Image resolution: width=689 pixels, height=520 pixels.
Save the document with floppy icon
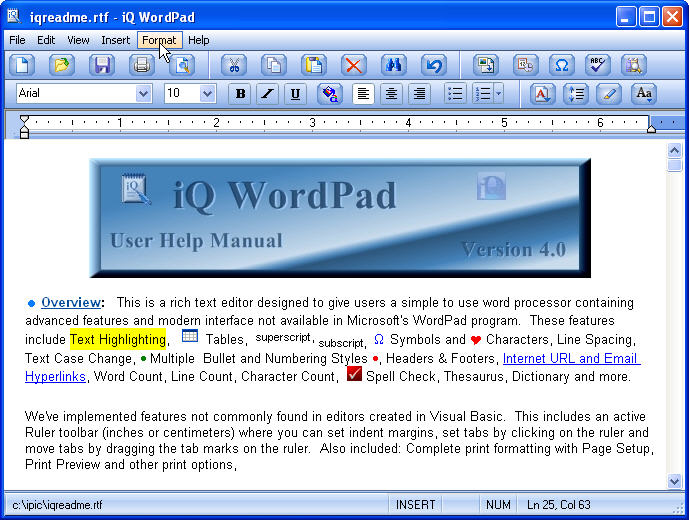click(102, 66)
